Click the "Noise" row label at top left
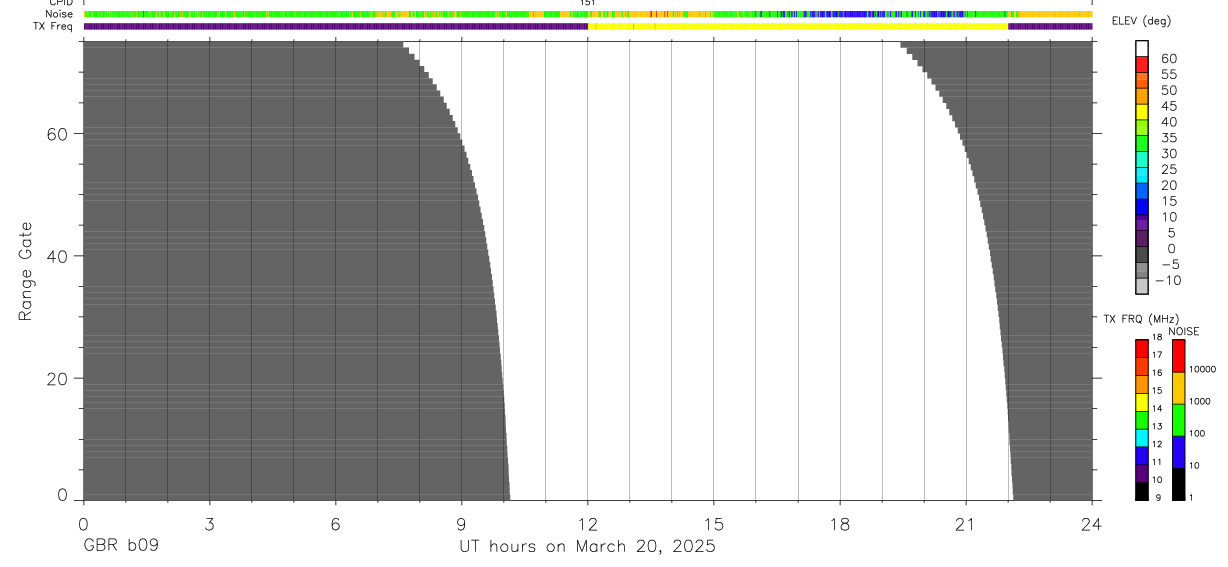 [60, 14]
